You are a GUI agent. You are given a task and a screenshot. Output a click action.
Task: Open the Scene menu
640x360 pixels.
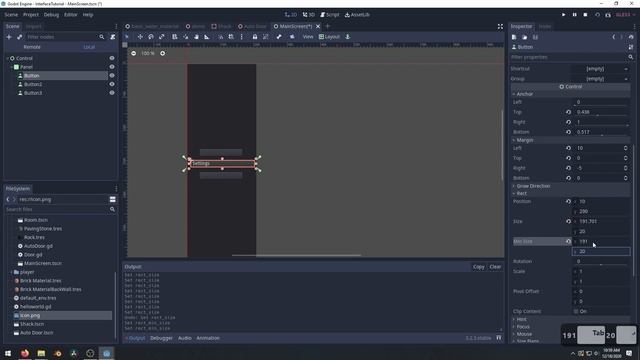[x=11, y=15]
